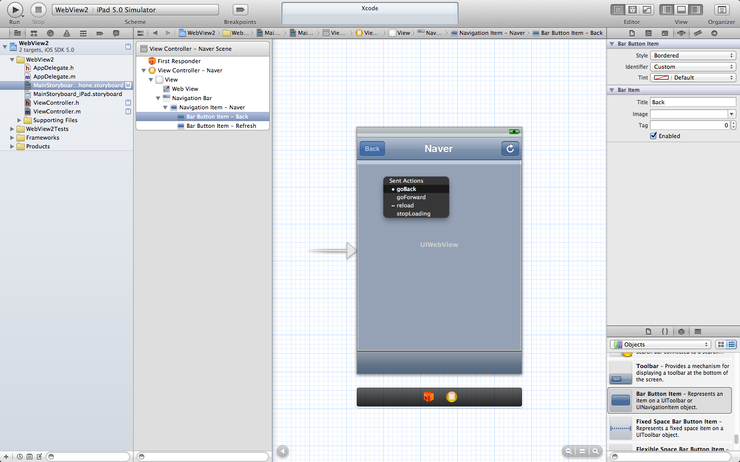Image resolution: width=740 pixels, height=462 pixels.
Task: Expand the Supporting Files group
Action: [x=19, y=120]
